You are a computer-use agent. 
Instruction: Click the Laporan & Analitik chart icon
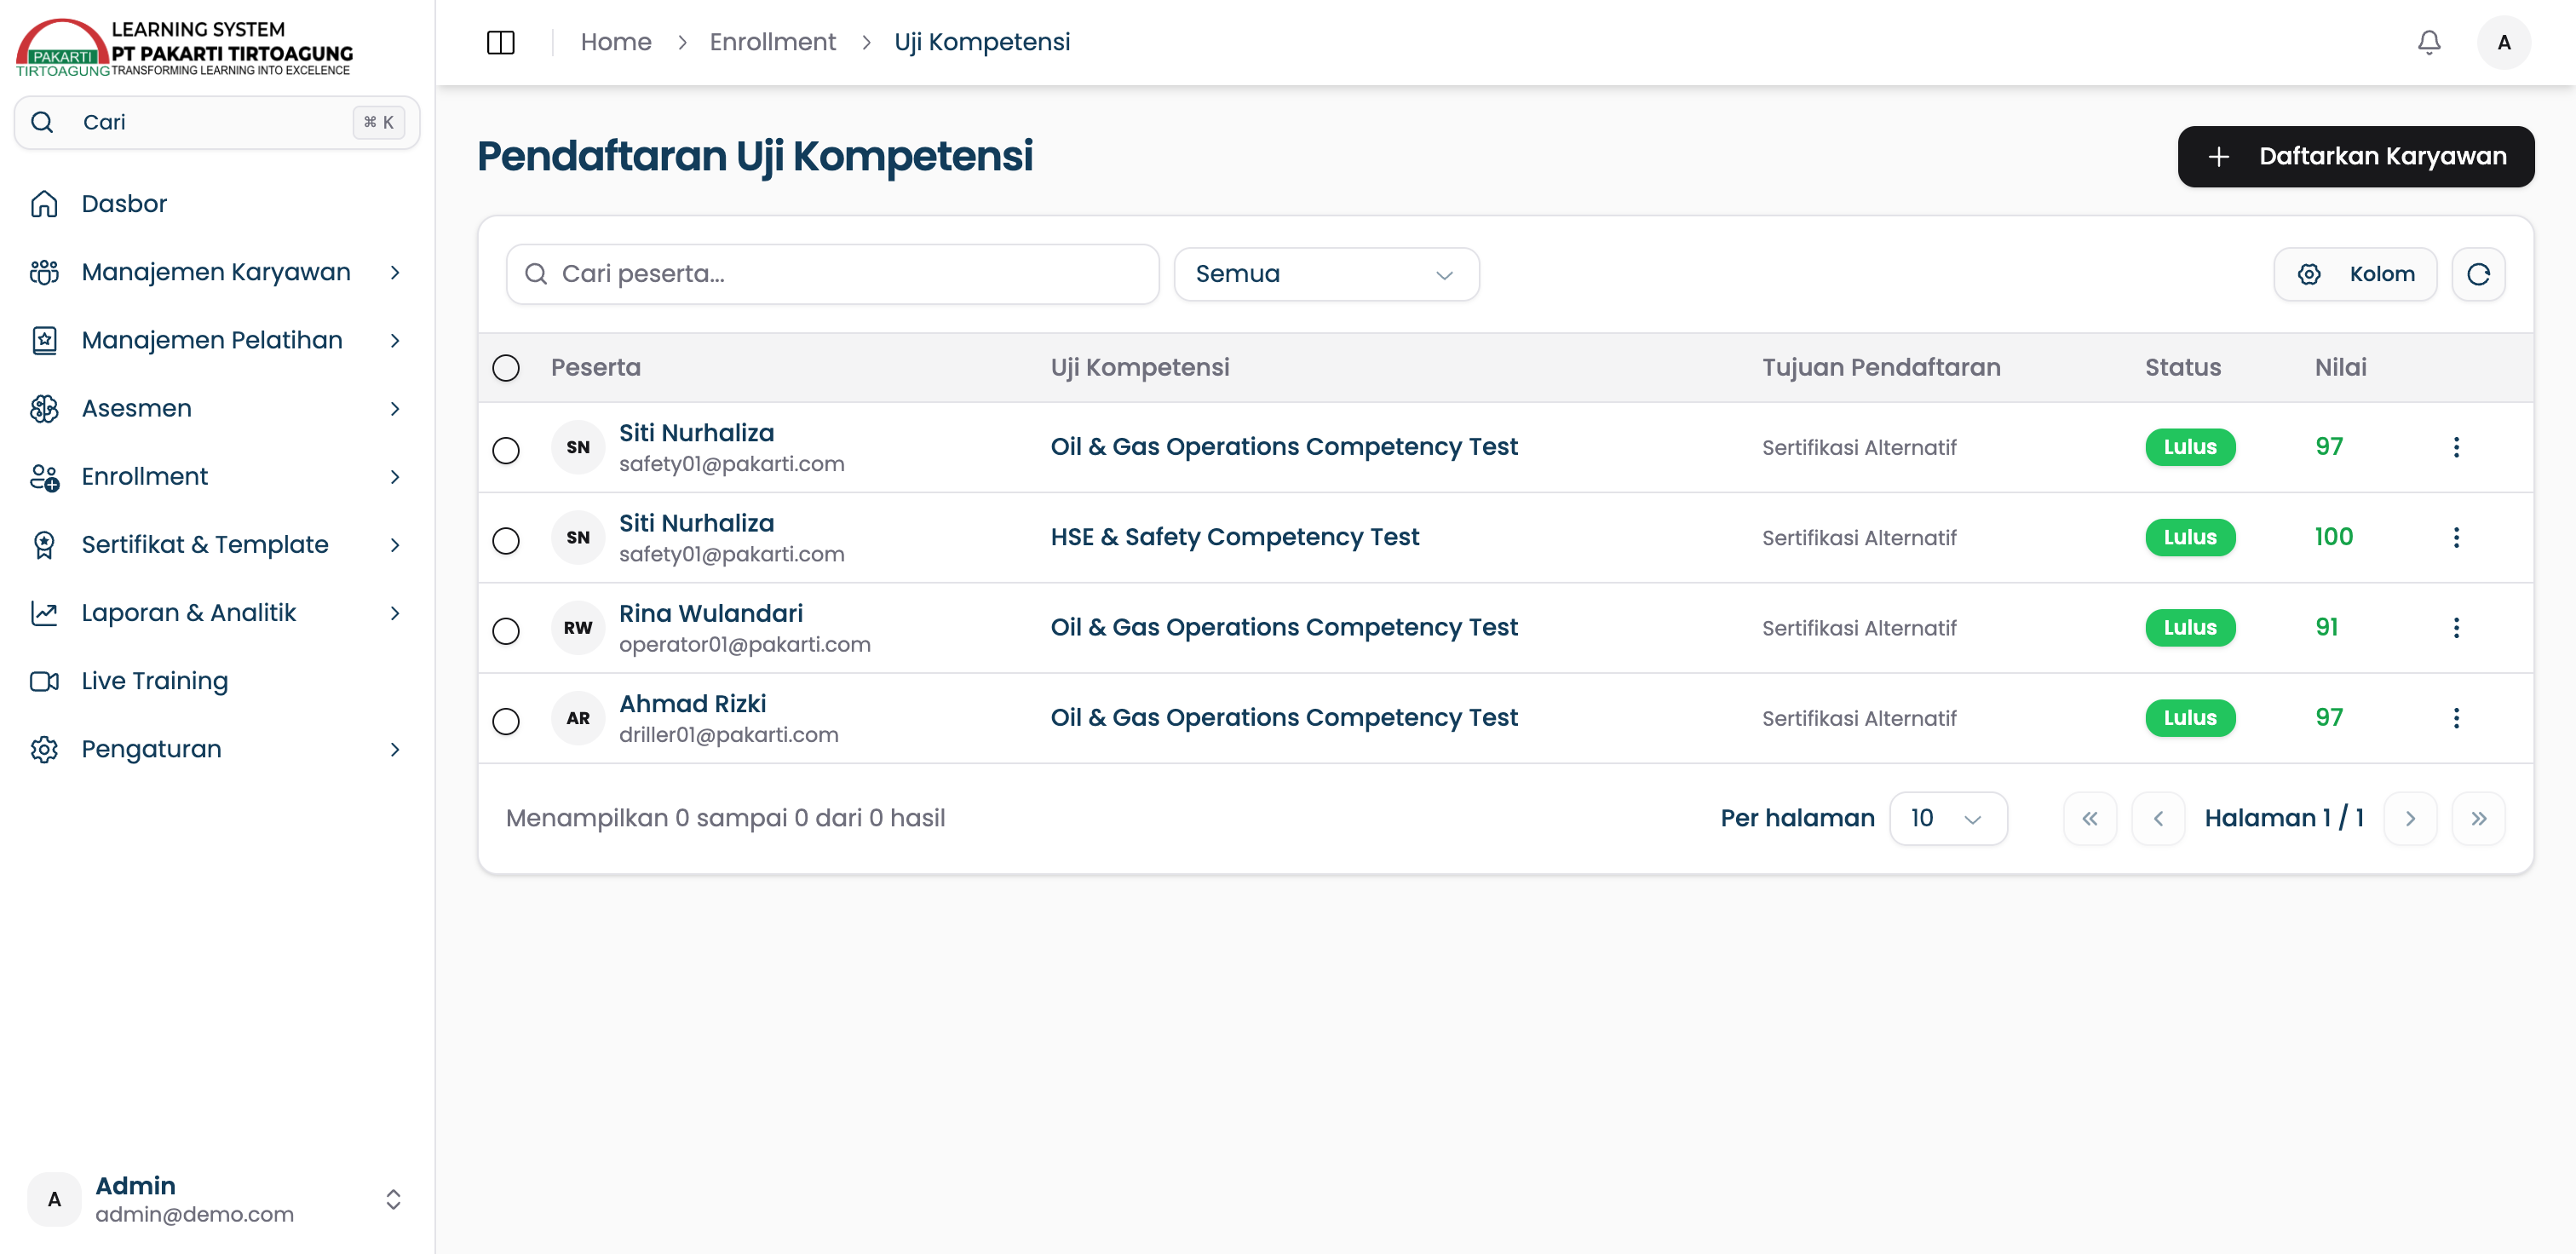tap(44, 613)
